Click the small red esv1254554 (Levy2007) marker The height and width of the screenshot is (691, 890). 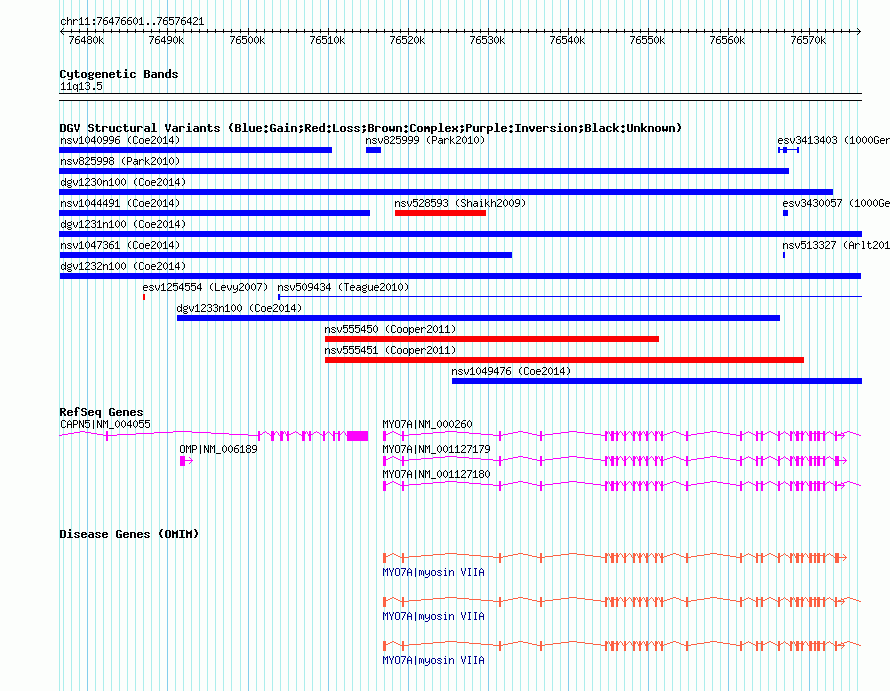tap(144, 297)
